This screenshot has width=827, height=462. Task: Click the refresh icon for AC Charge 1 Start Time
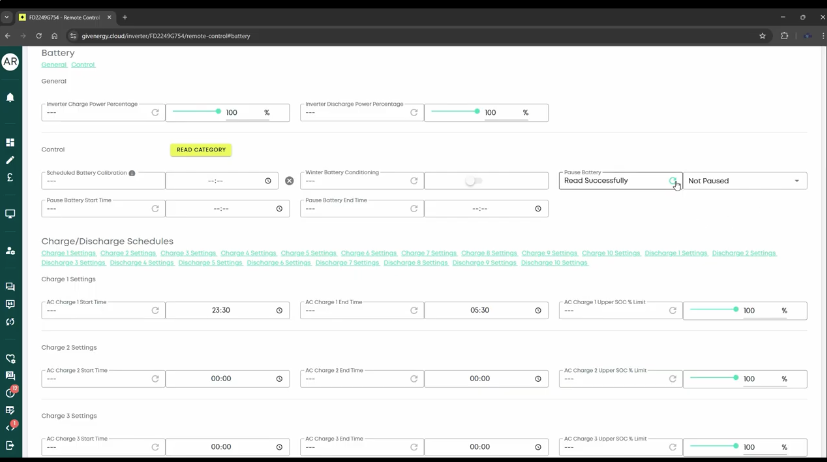[x=155, y=310]
